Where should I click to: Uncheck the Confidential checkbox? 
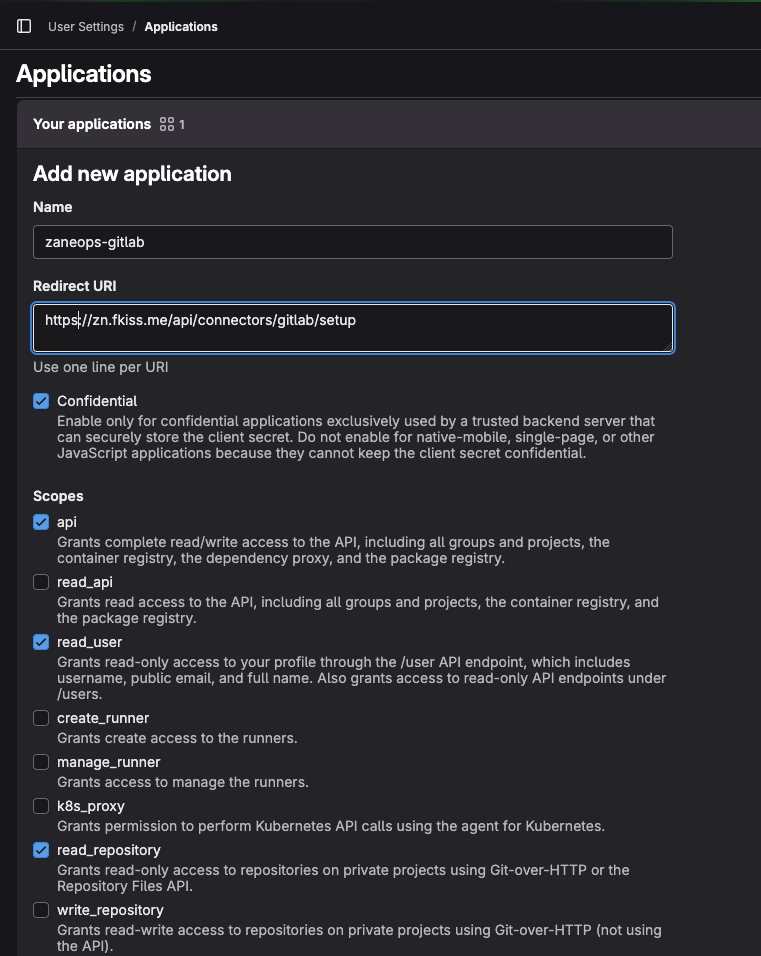click(41, 401)
